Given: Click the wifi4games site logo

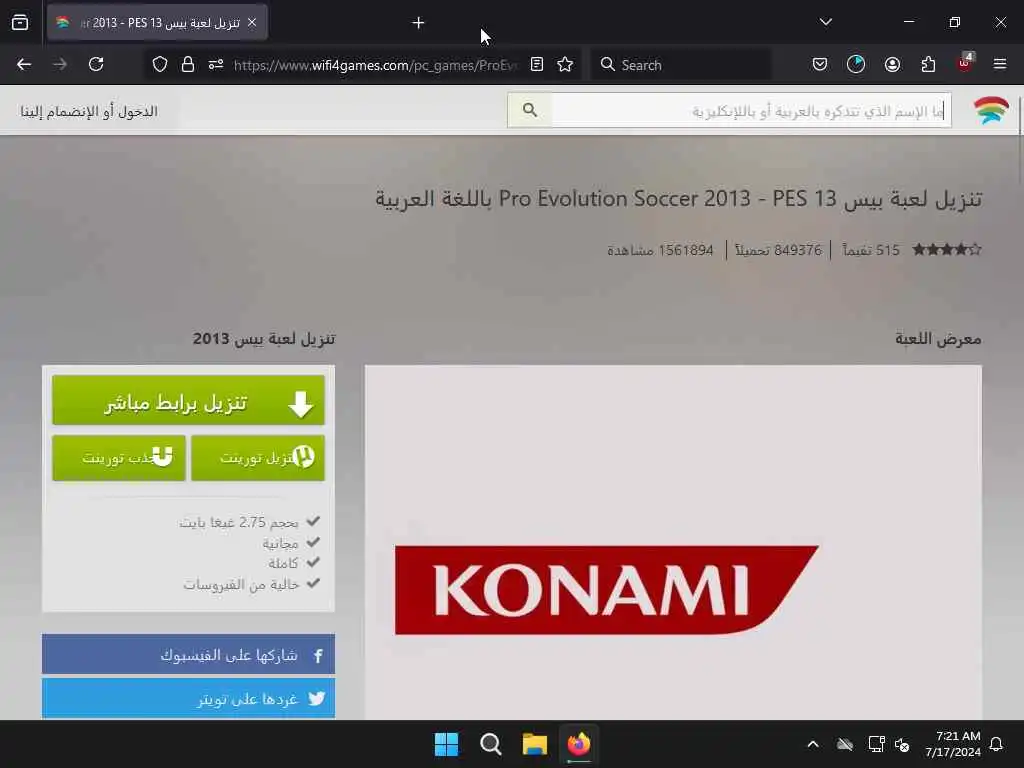Looking at the screenshot, I should (991, 111).
